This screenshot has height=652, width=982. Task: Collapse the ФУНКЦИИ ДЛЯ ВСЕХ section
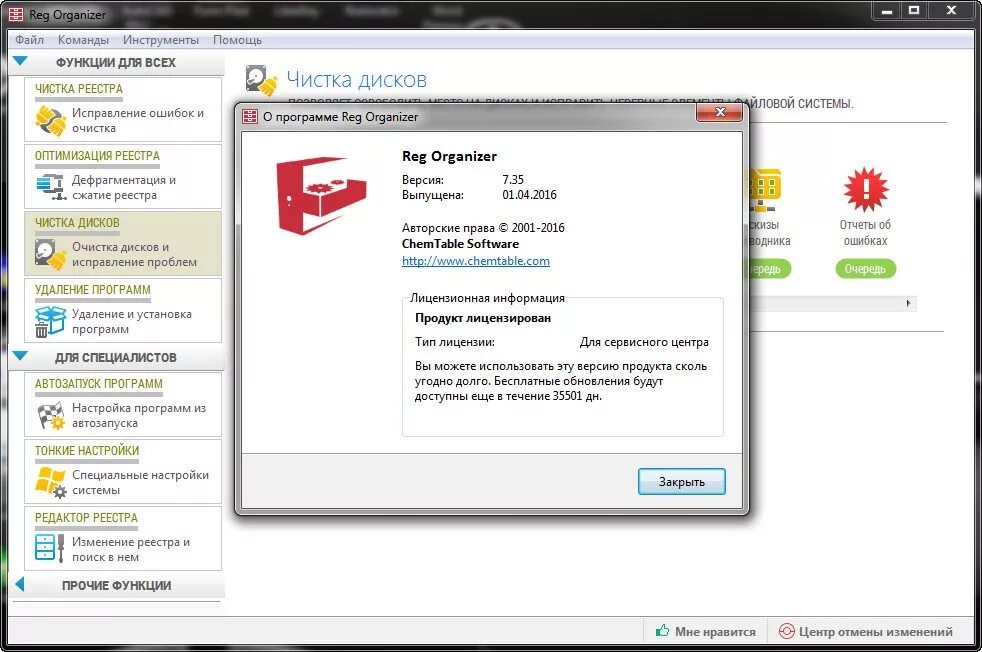click(x=20, y=61)
